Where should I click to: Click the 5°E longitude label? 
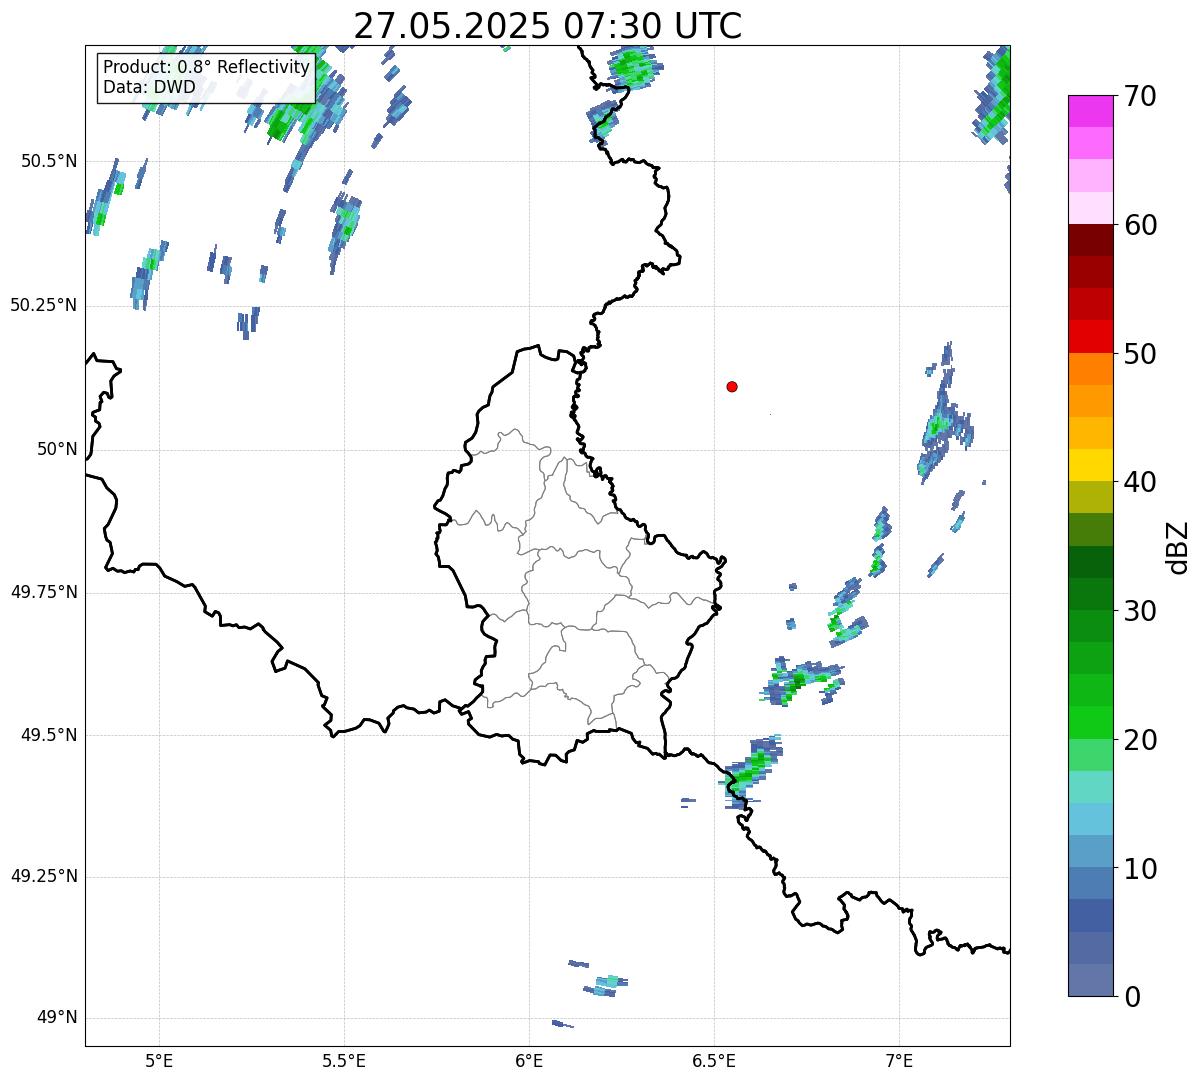(x=160, y=1060)
